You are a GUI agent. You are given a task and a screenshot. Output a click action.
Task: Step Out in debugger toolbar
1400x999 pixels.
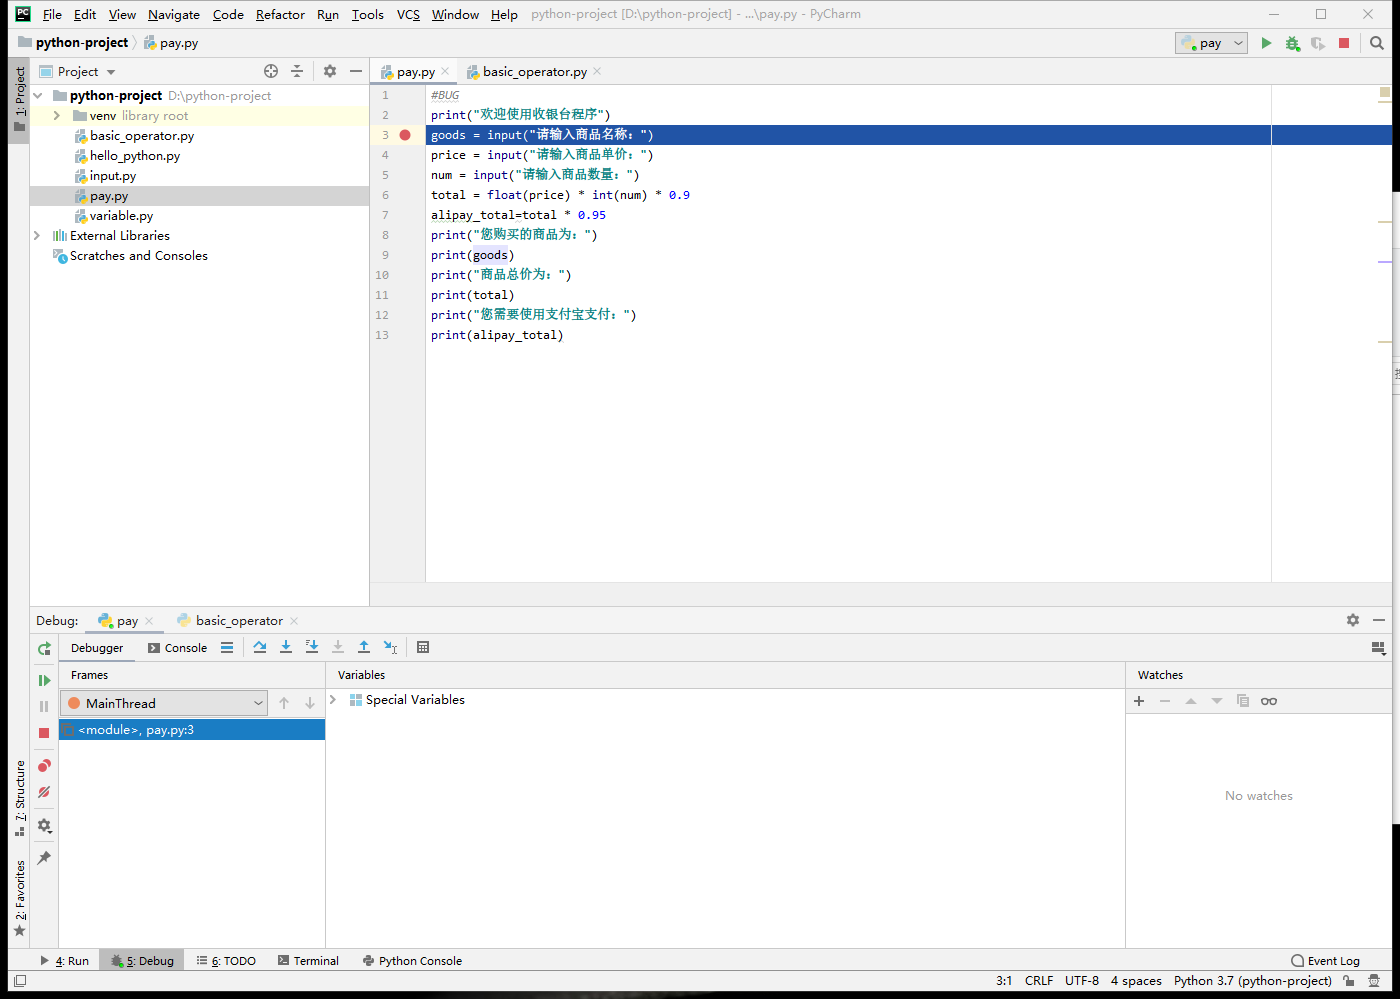tap(364, 647)
